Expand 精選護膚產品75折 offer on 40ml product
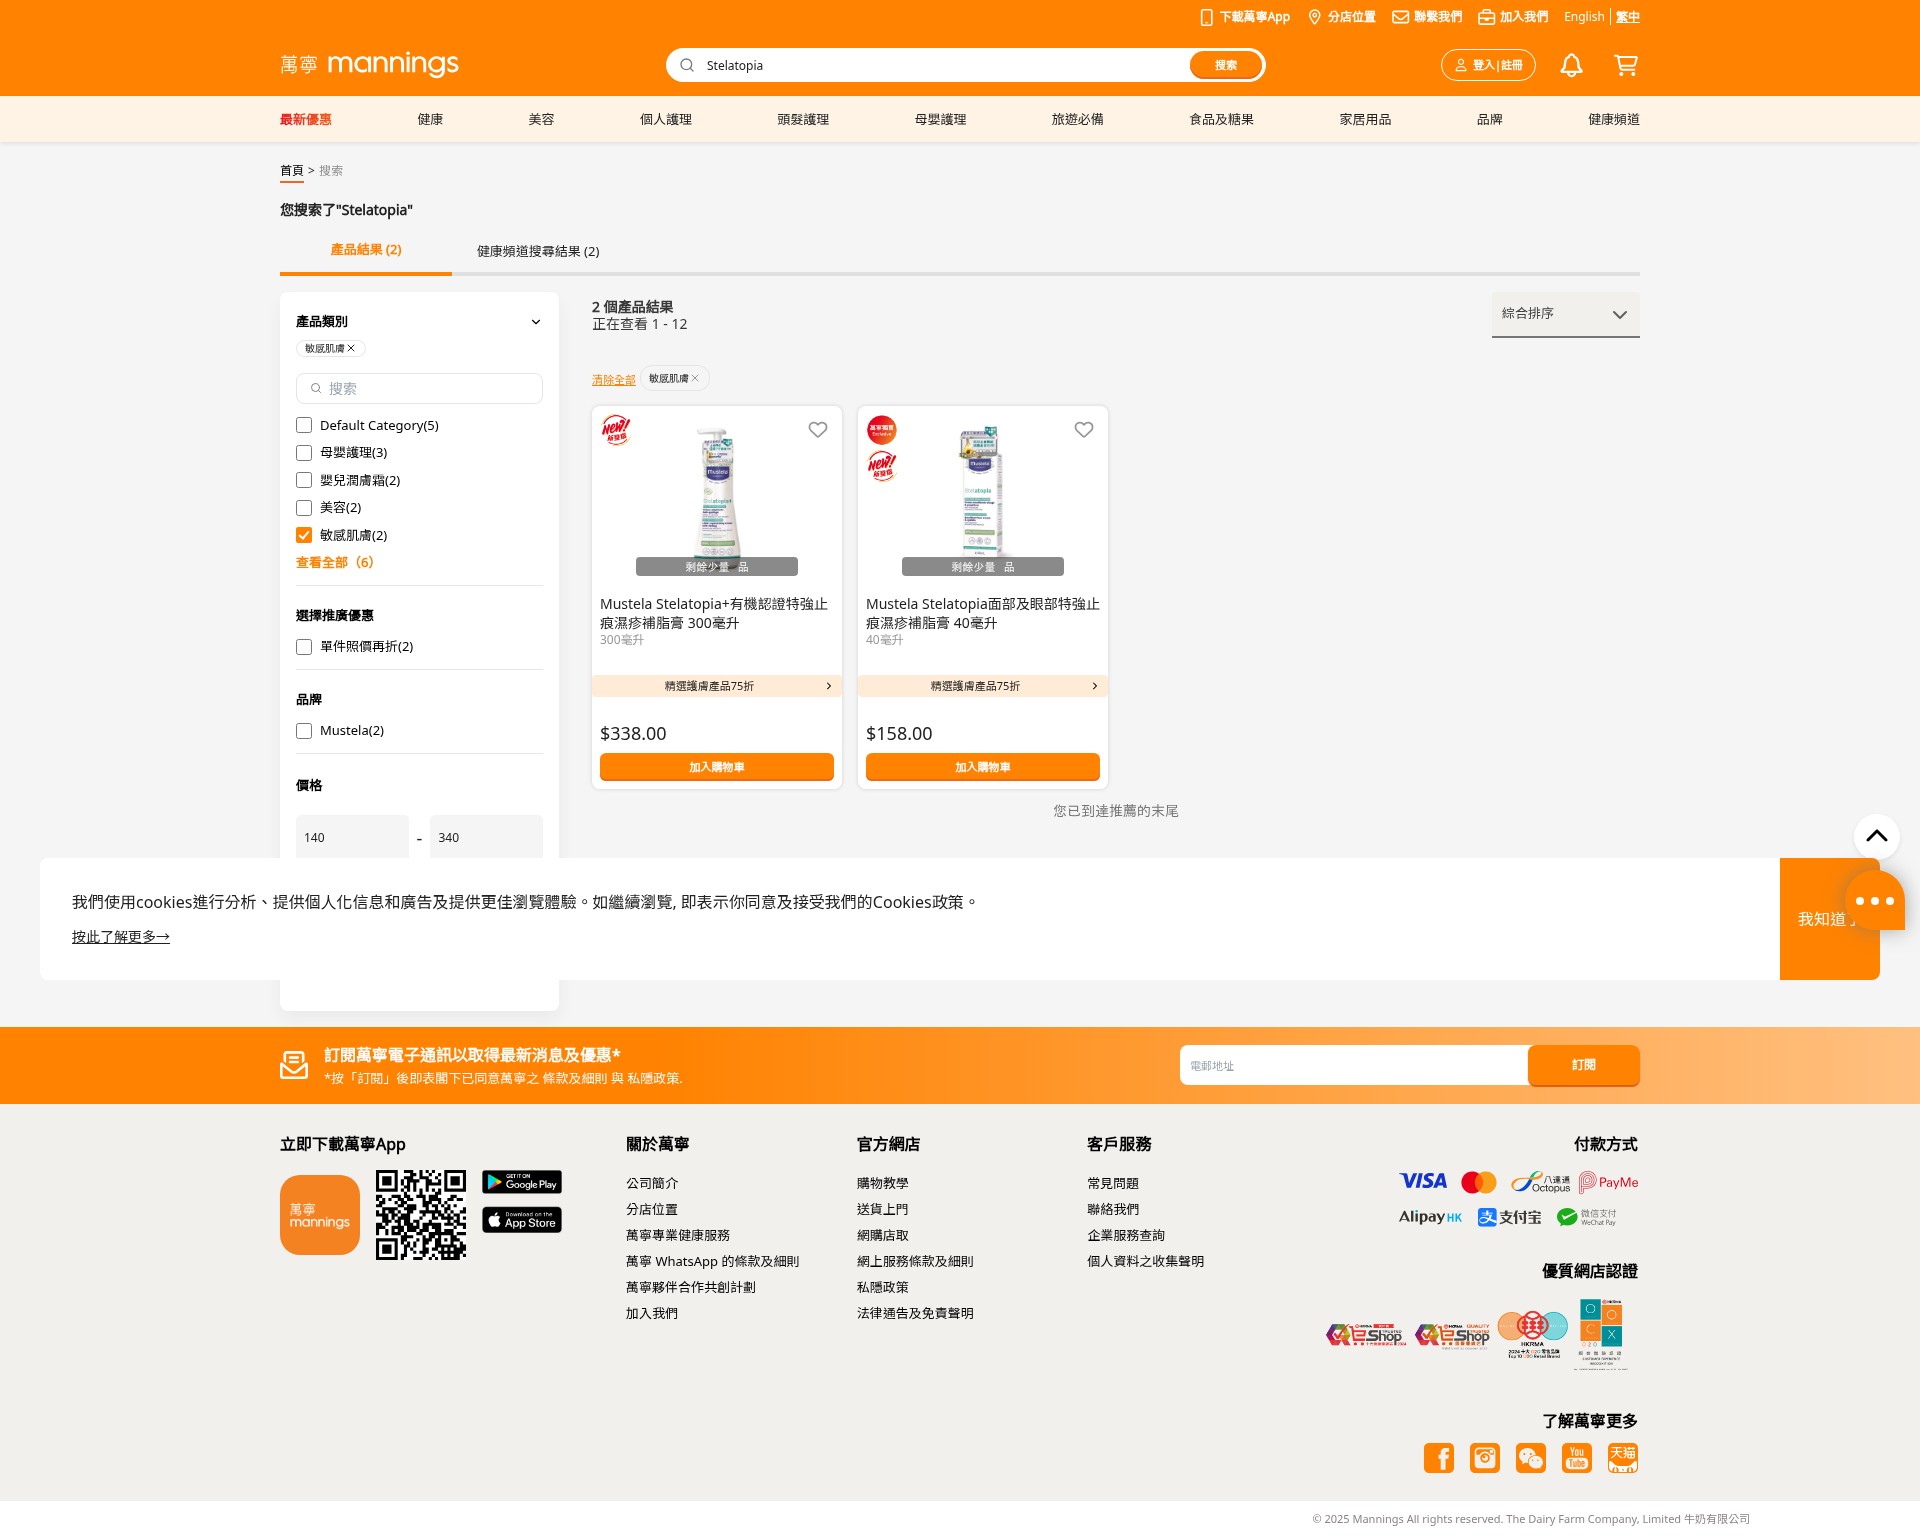This screenshot has height=1538, width=1920. click(x=983, y=686)
